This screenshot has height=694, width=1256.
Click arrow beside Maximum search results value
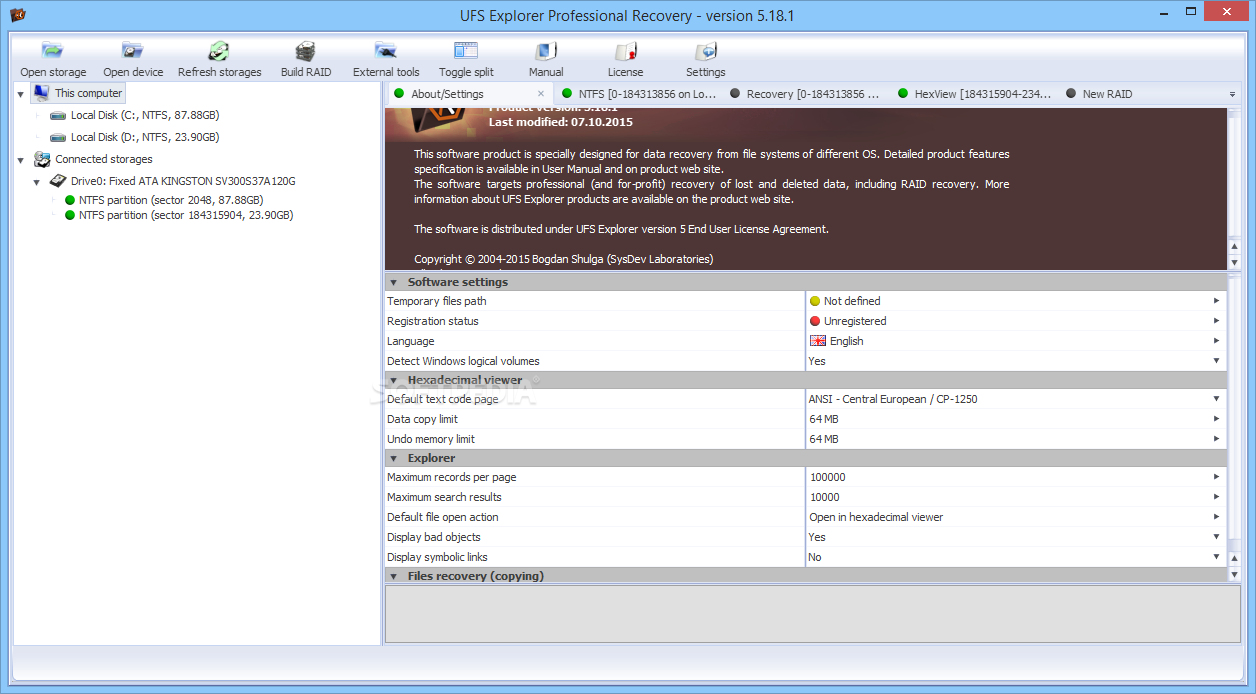[1217, 497]
